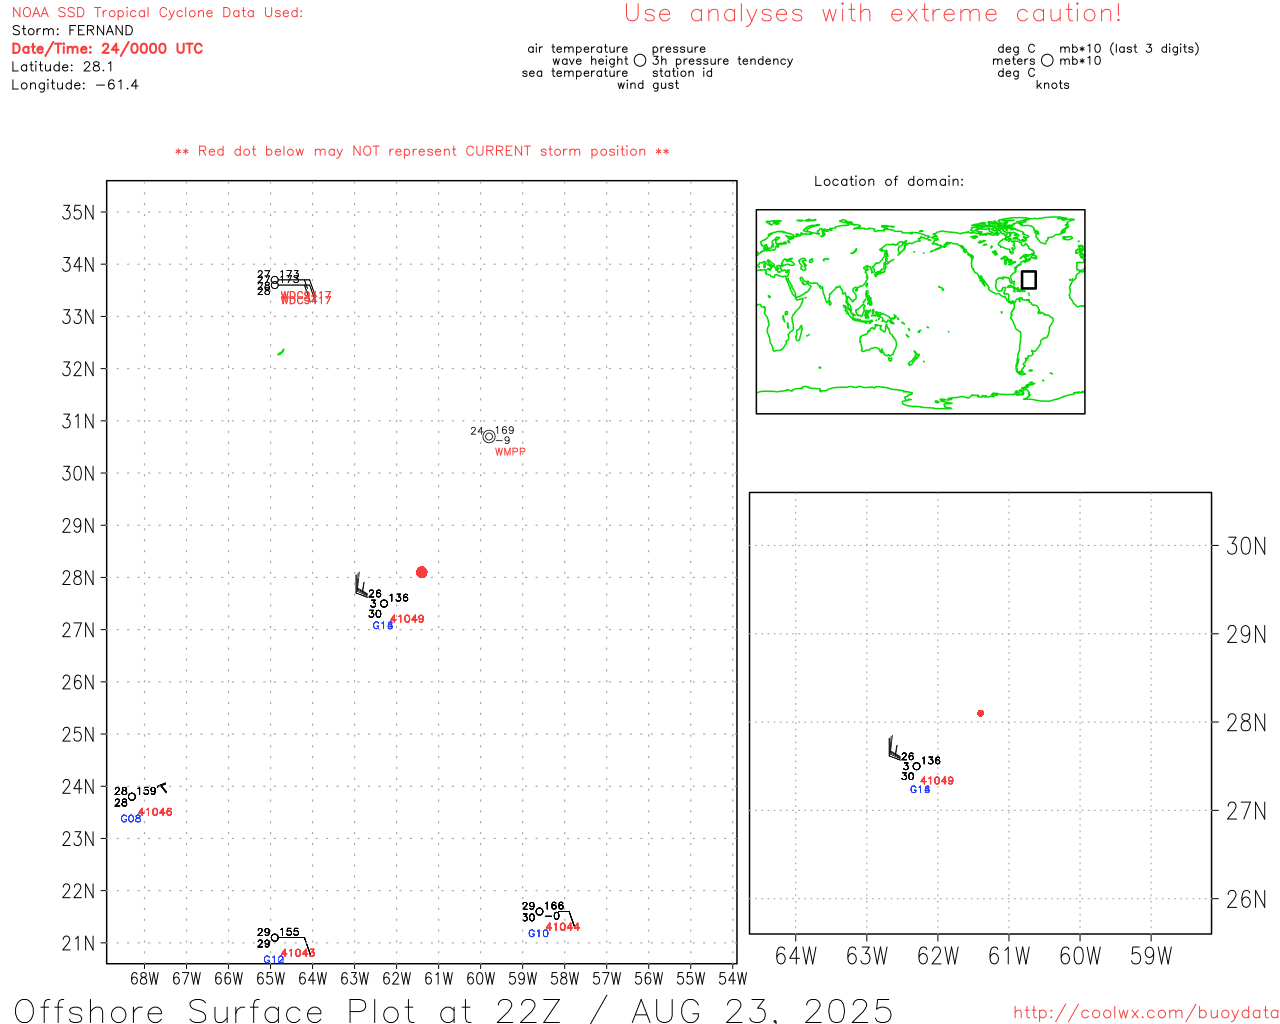Click 'NOAA SSD Tropical Cyclone Data Used:' heading
Image resolution: width=1280 pixels, height=1024 pixels.
[x=157, y=13]
